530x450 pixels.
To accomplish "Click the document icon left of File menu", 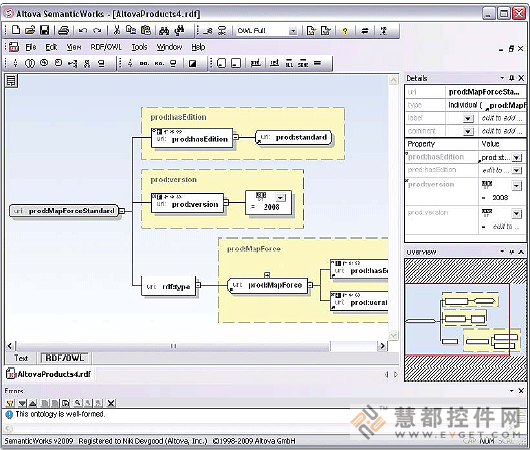I will coord(14,47).
